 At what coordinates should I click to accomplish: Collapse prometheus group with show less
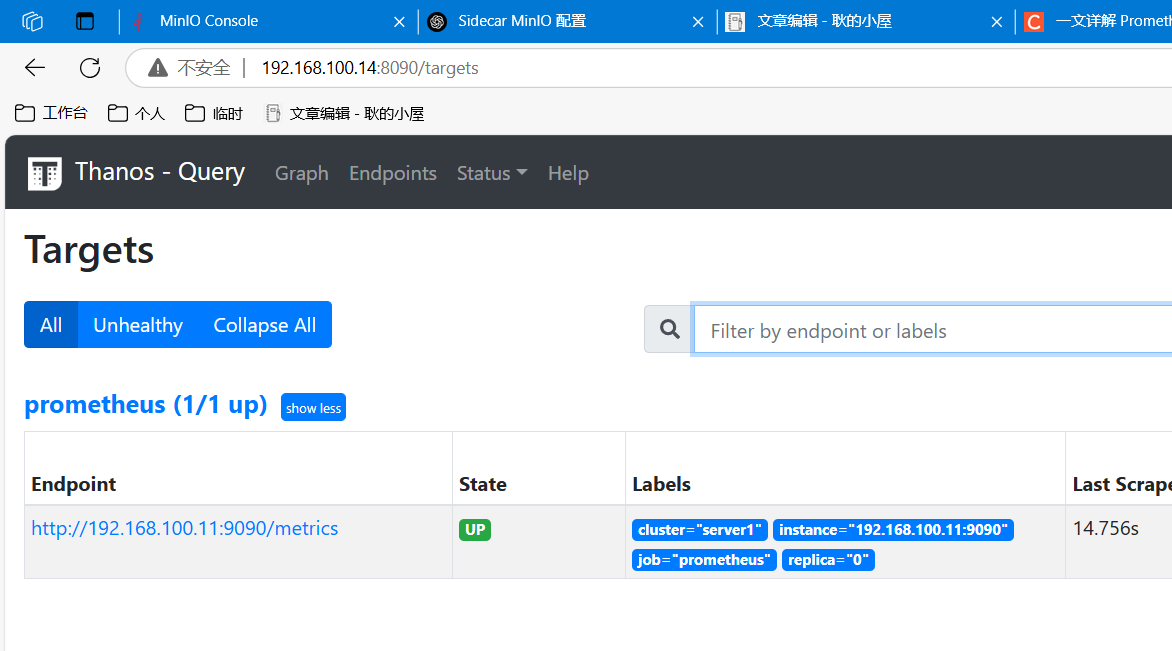(x=313, y=407)
